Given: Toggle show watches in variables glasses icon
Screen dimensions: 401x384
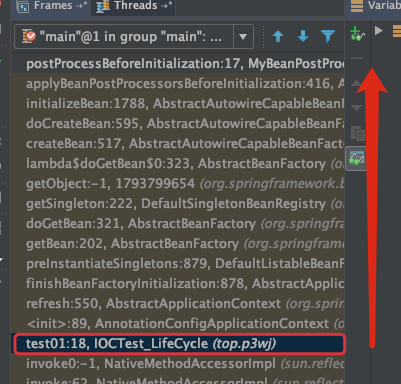Looking at the screenshot, I should tap(356, 158).
